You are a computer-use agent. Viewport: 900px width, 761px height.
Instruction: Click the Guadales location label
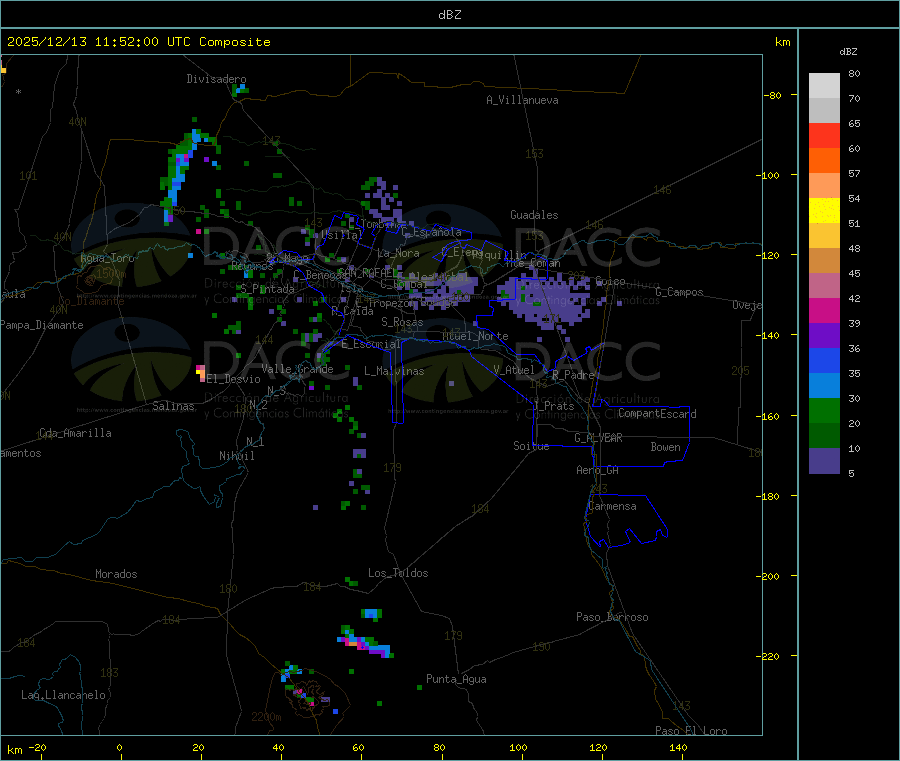coord(534,215)
